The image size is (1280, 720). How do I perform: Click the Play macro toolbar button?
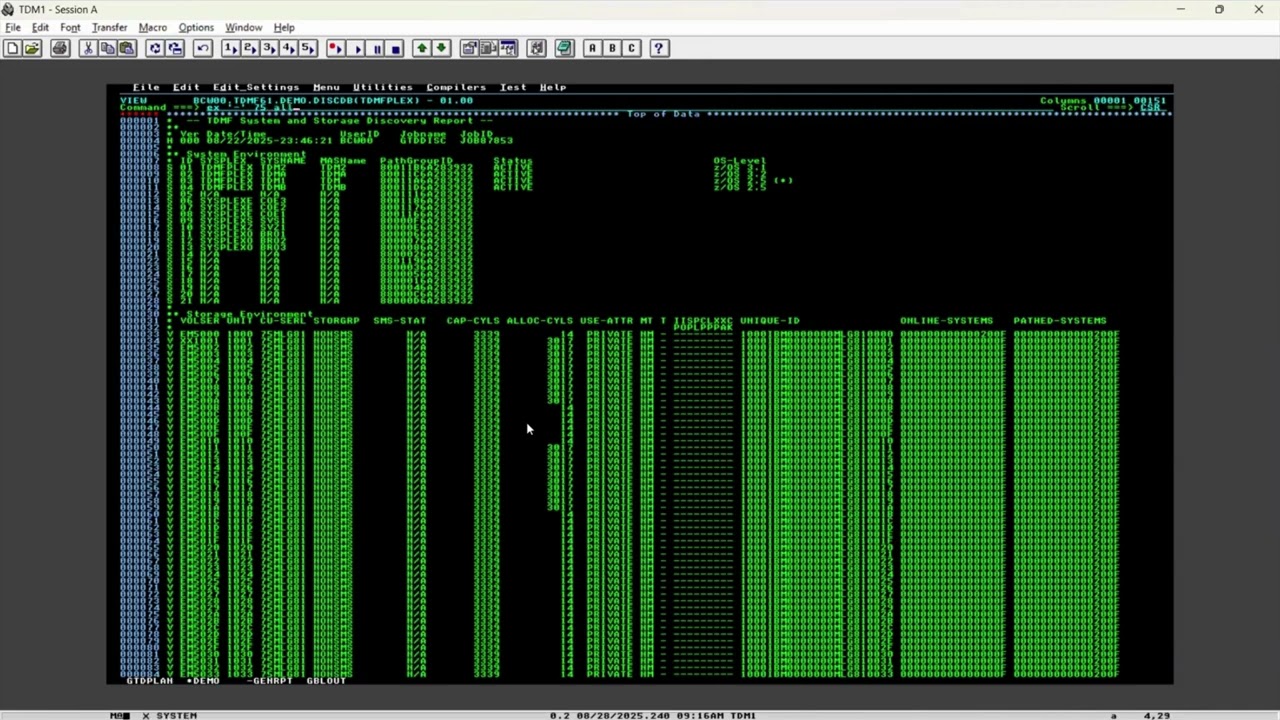pyautogui.click(x=356, y=48)
